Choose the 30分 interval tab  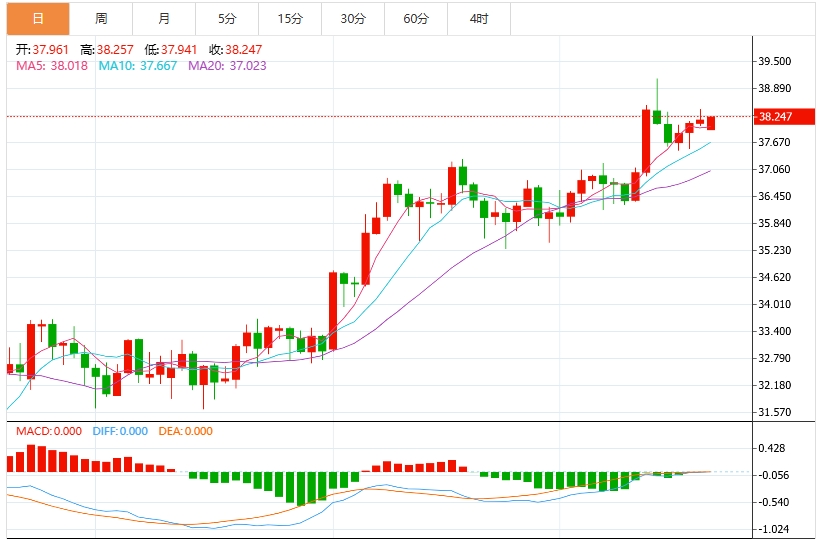click(x=353, y=19)
